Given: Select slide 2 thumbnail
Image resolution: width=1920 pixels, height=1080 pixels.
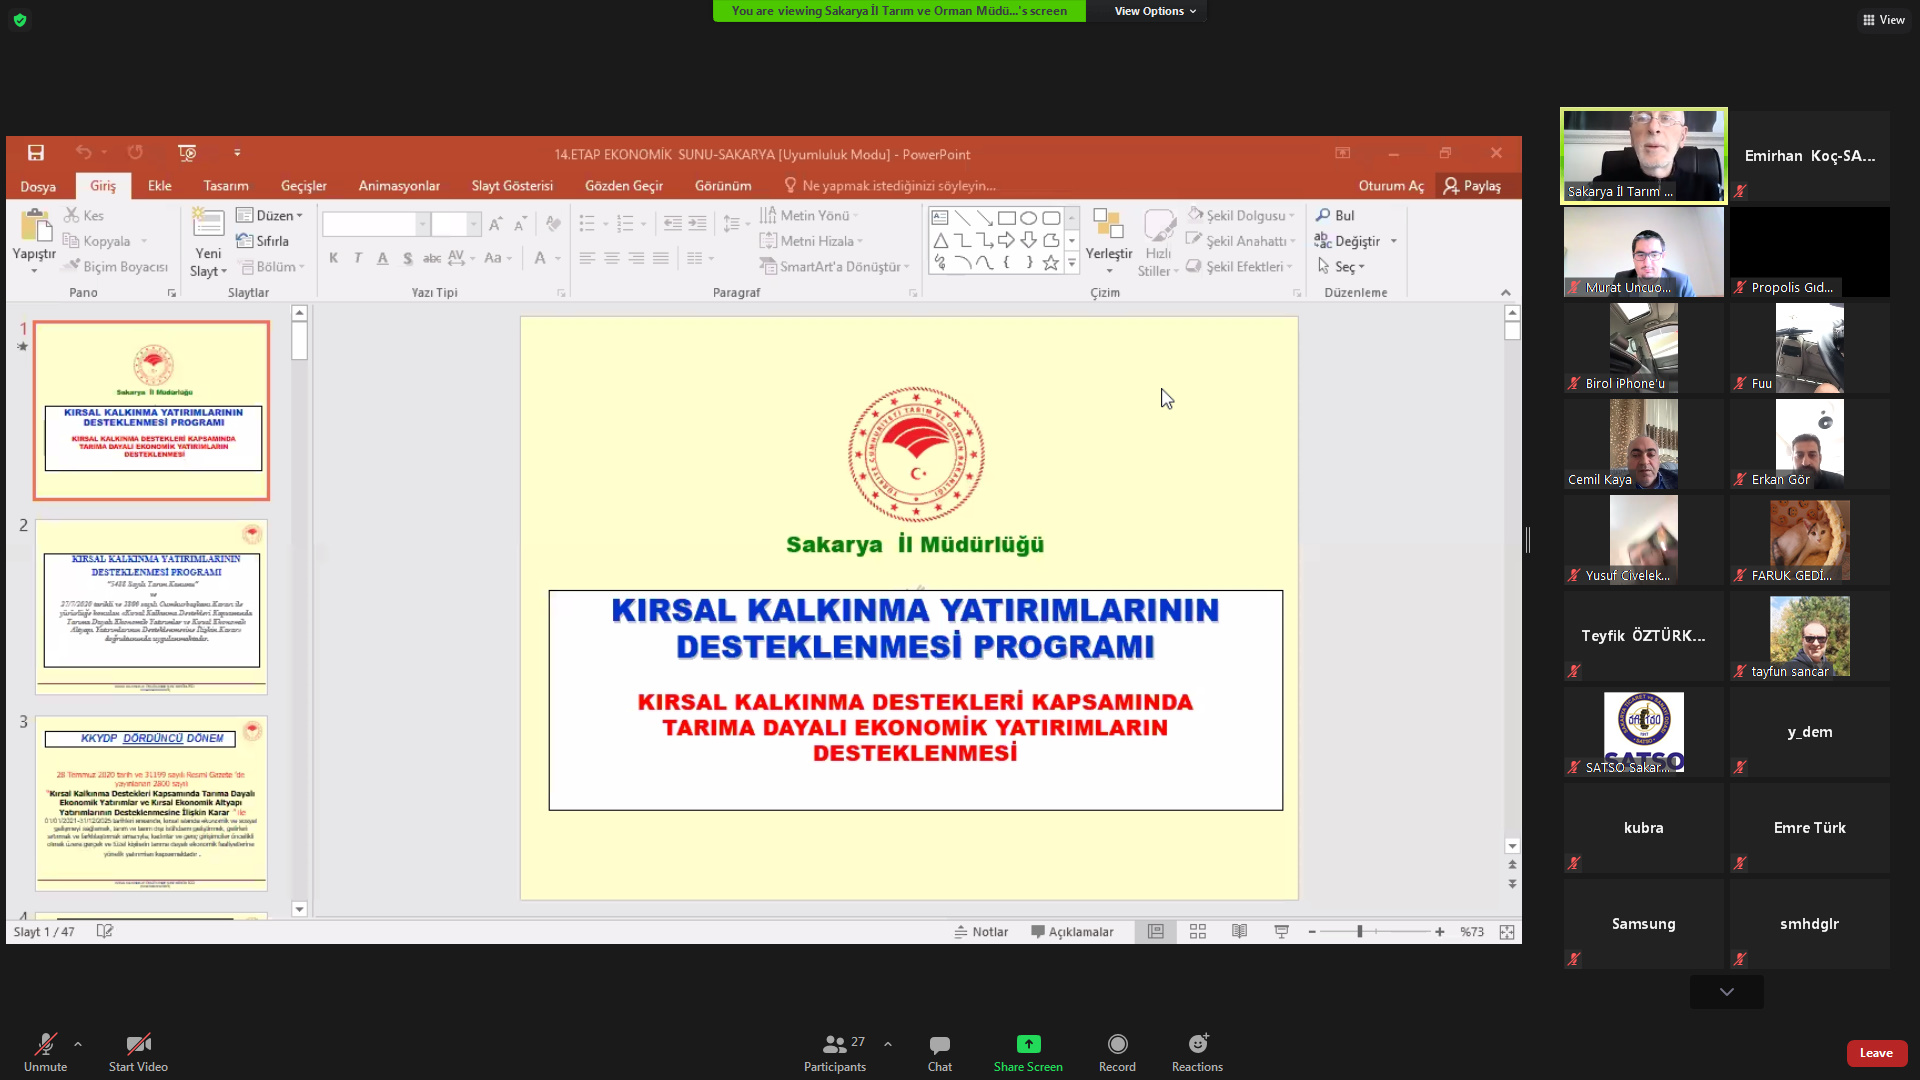Looking at the screenshot, I should click(151, 606).
